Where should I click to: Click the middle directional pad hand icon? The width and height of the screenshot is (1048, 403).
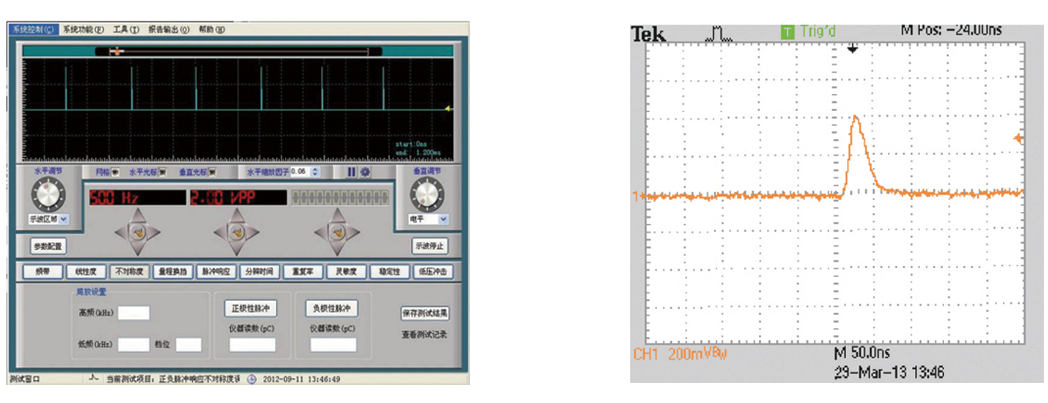point(237,233)
